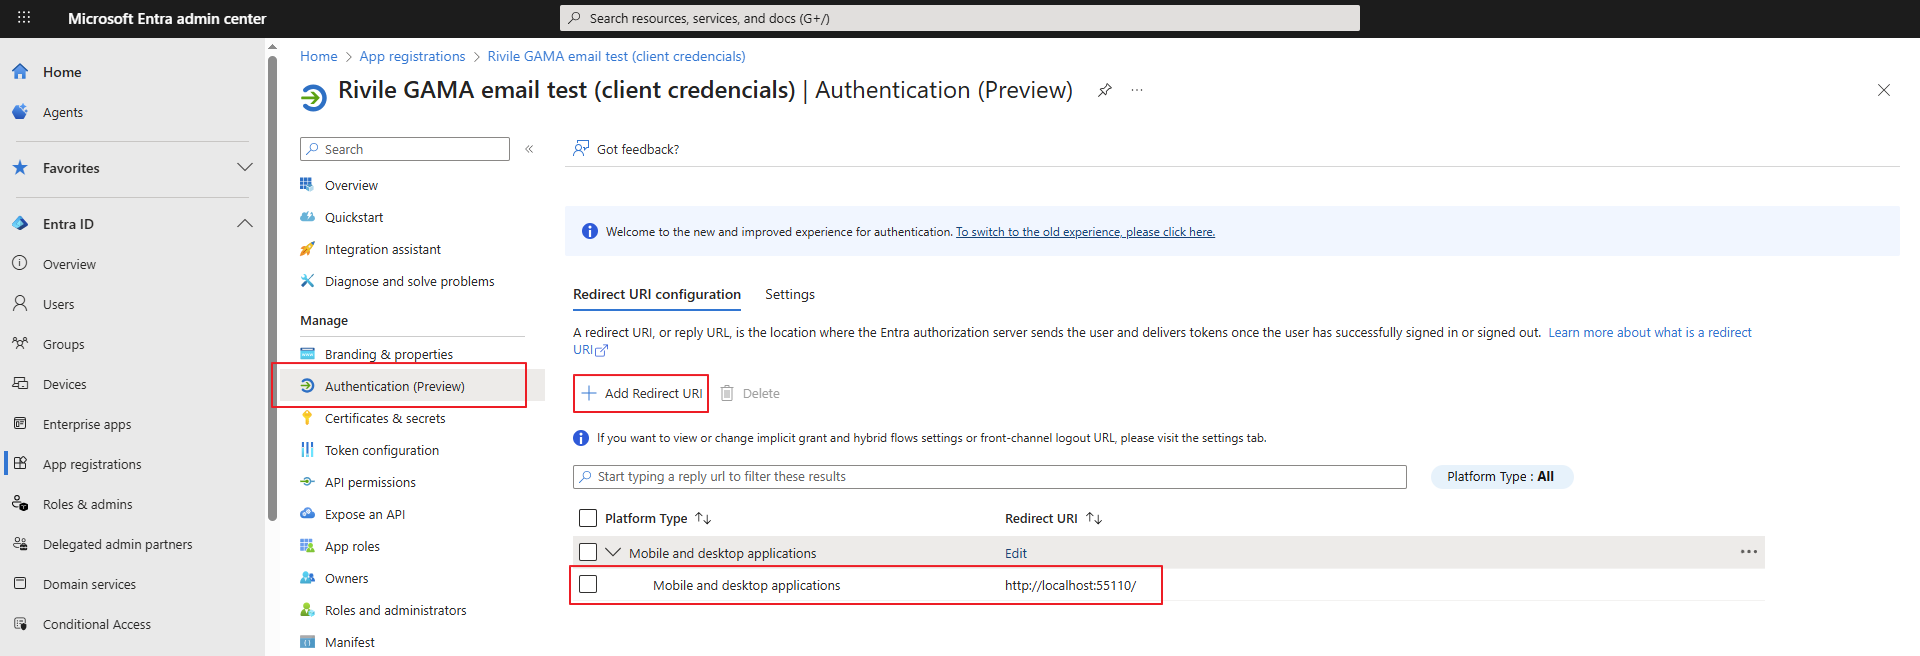1920x656 pixels.
Task: Click the Roles & admins icon
Action: [20, 503]
